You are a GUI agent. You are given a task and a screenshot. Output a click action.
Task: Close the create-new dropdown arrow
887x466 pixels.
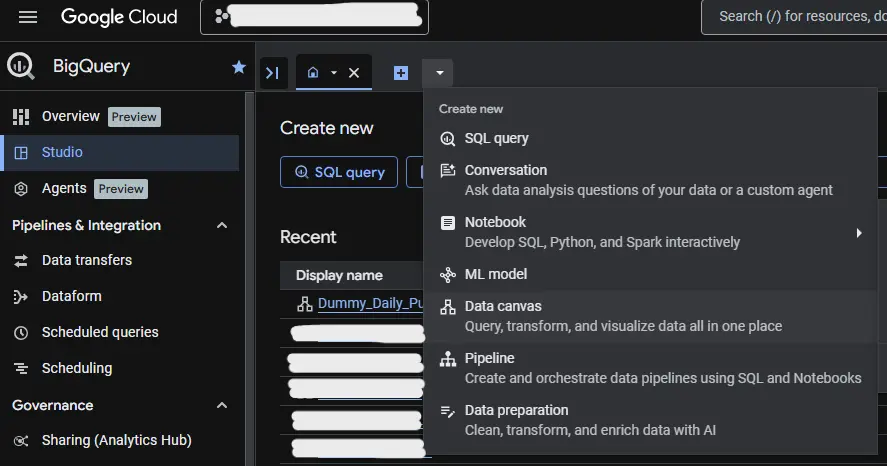click(439, 73)
